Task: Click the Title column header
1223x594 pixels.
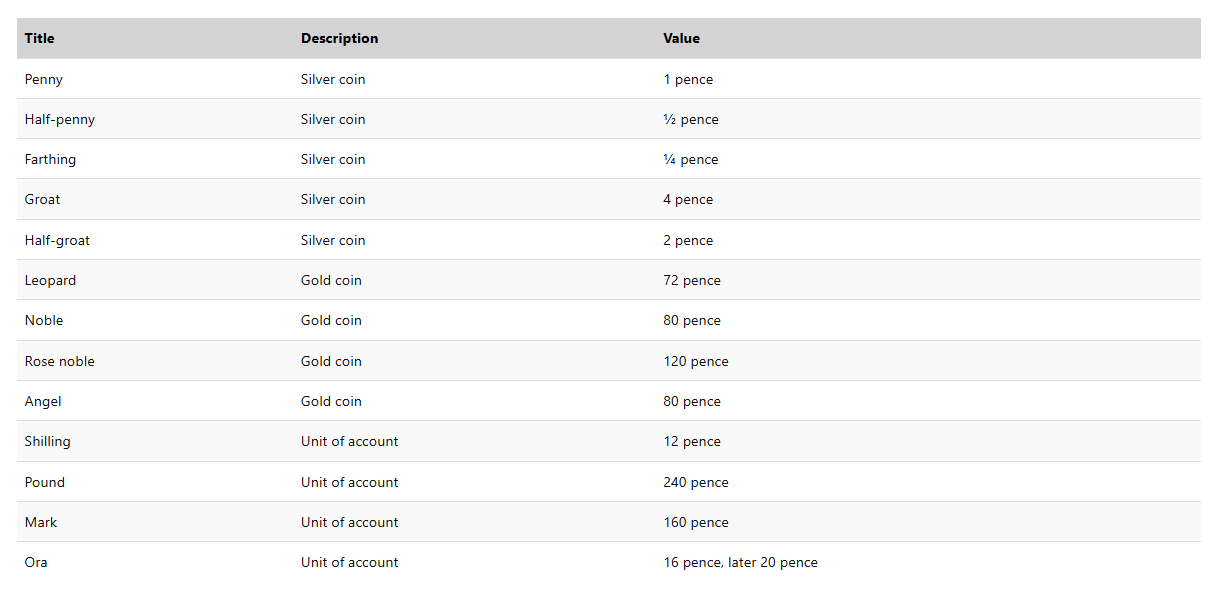Action: coord(40,38)
